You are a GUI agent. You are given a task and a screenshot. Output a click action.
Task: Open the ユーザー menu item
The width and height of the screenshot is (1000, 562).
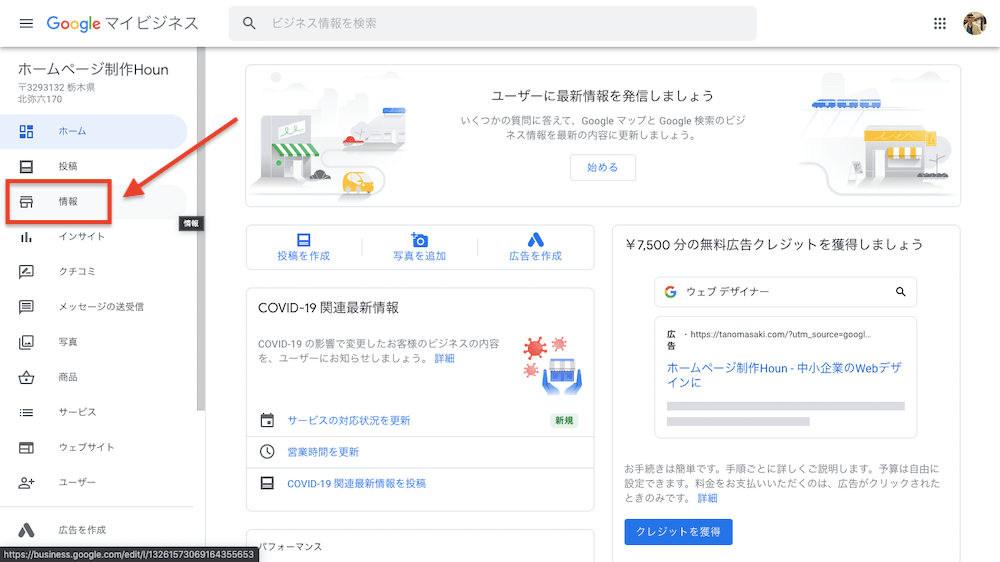pos(94,482)
